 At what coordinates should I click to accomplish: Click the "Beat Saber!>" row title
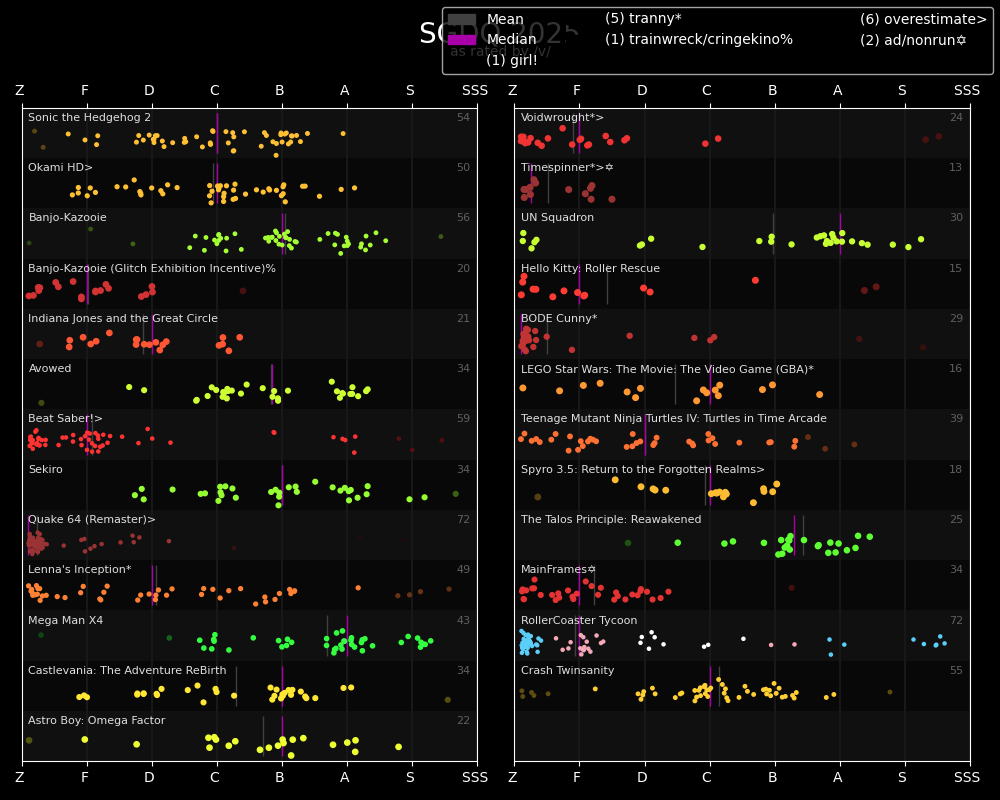(65, 419)
